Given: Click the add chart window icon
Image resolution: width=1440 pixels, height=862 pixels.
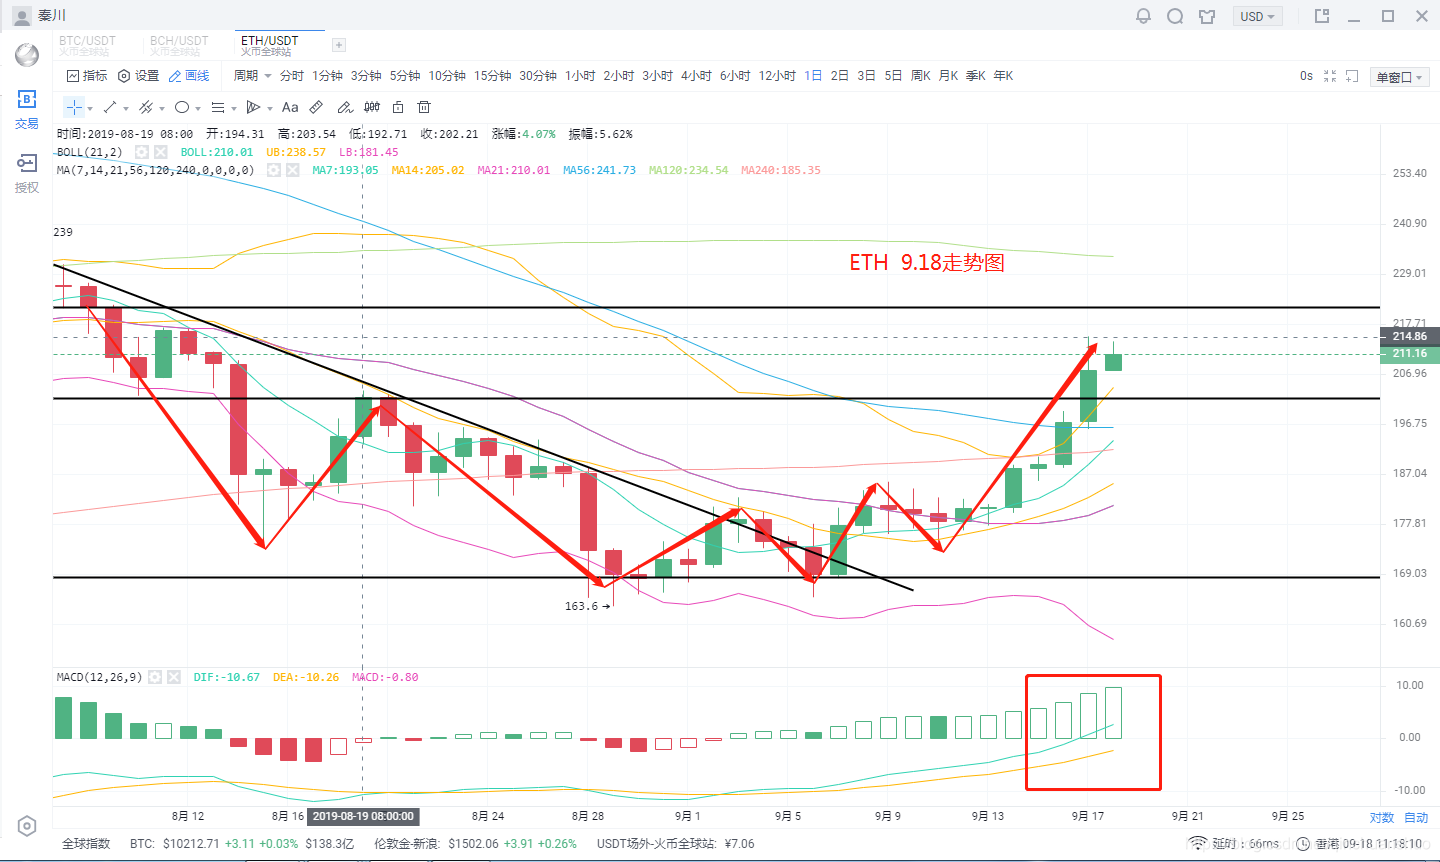Looking at the screenshot, I should coord(1352,76).
